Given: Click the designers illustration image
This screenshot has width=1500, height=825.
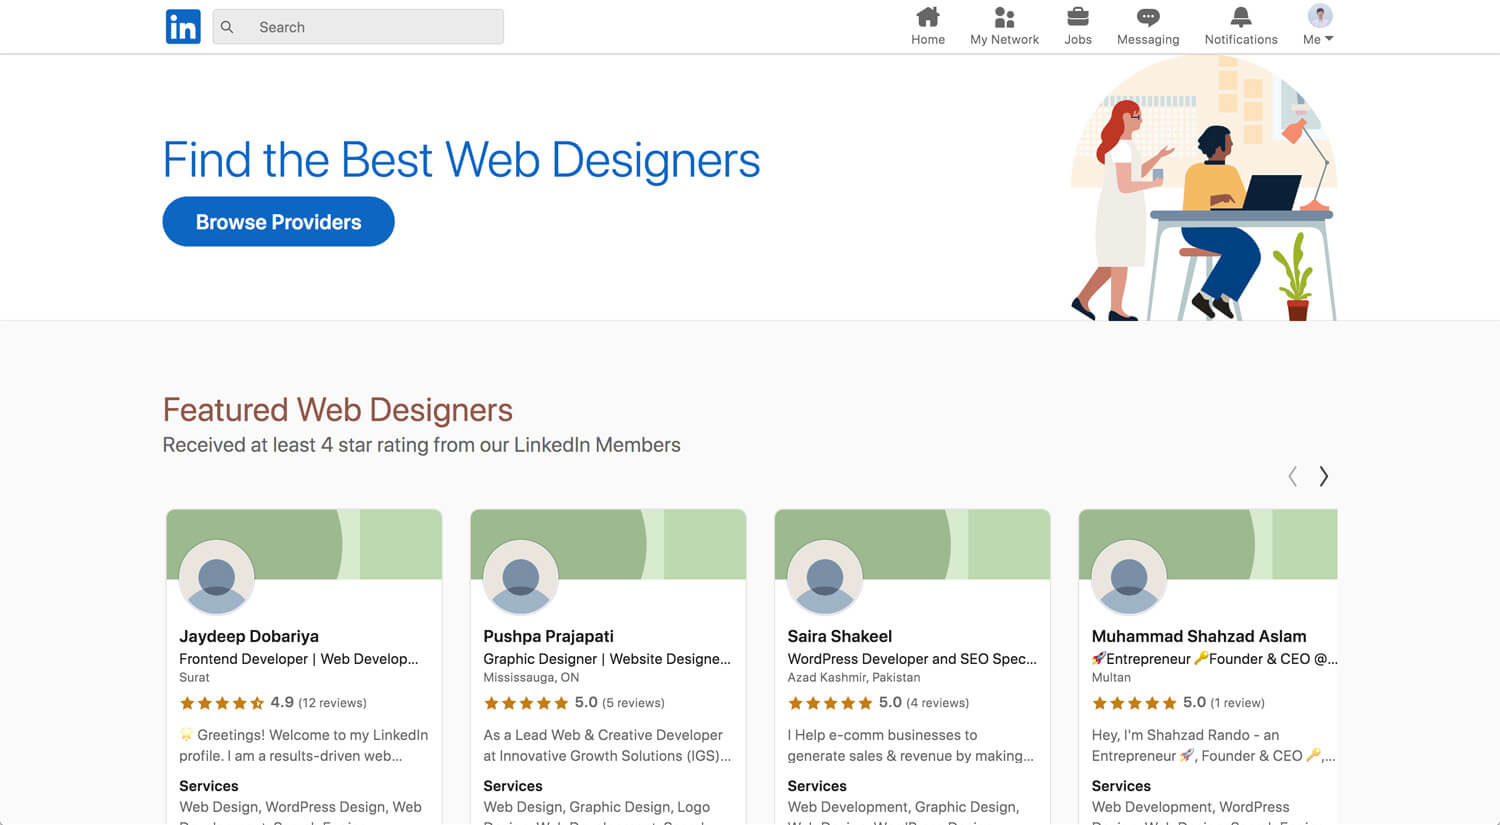Looking at the screenshot, I should (1203, 188).
